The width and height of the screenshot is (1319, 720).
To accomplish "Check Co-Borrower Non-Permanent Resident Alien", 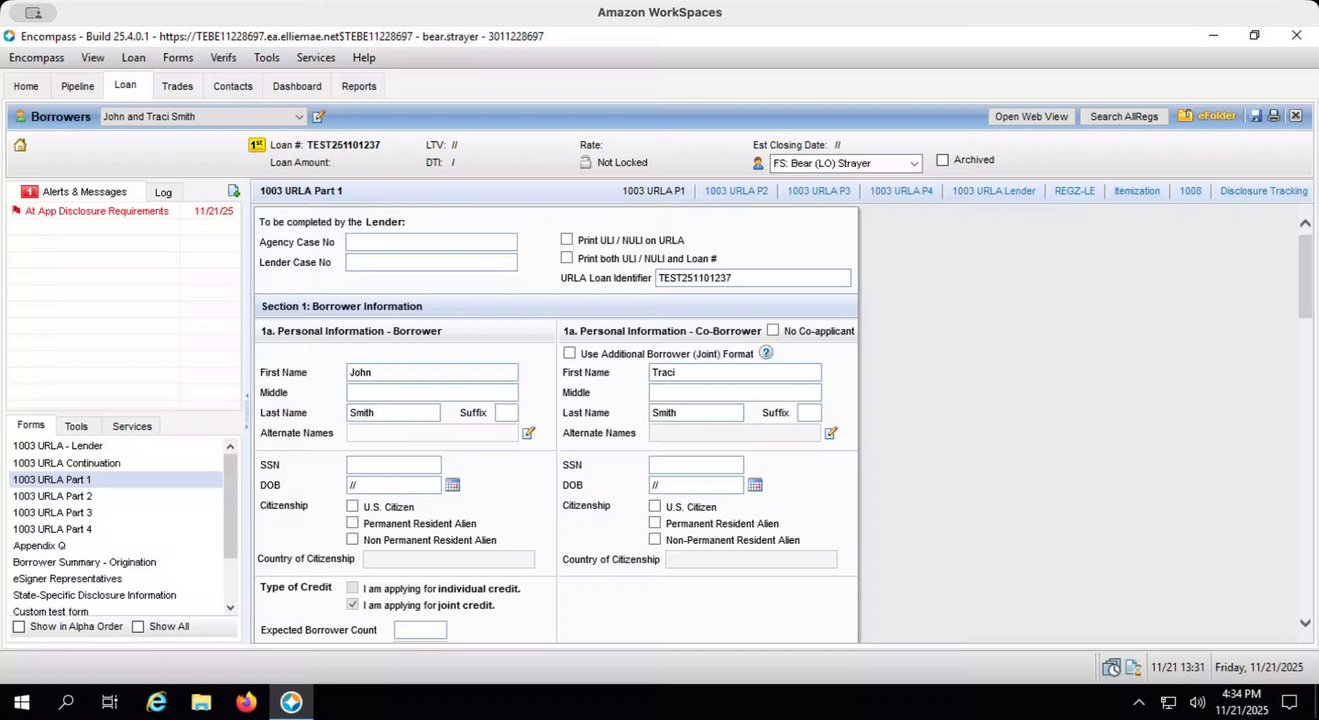I will [655, 539].
